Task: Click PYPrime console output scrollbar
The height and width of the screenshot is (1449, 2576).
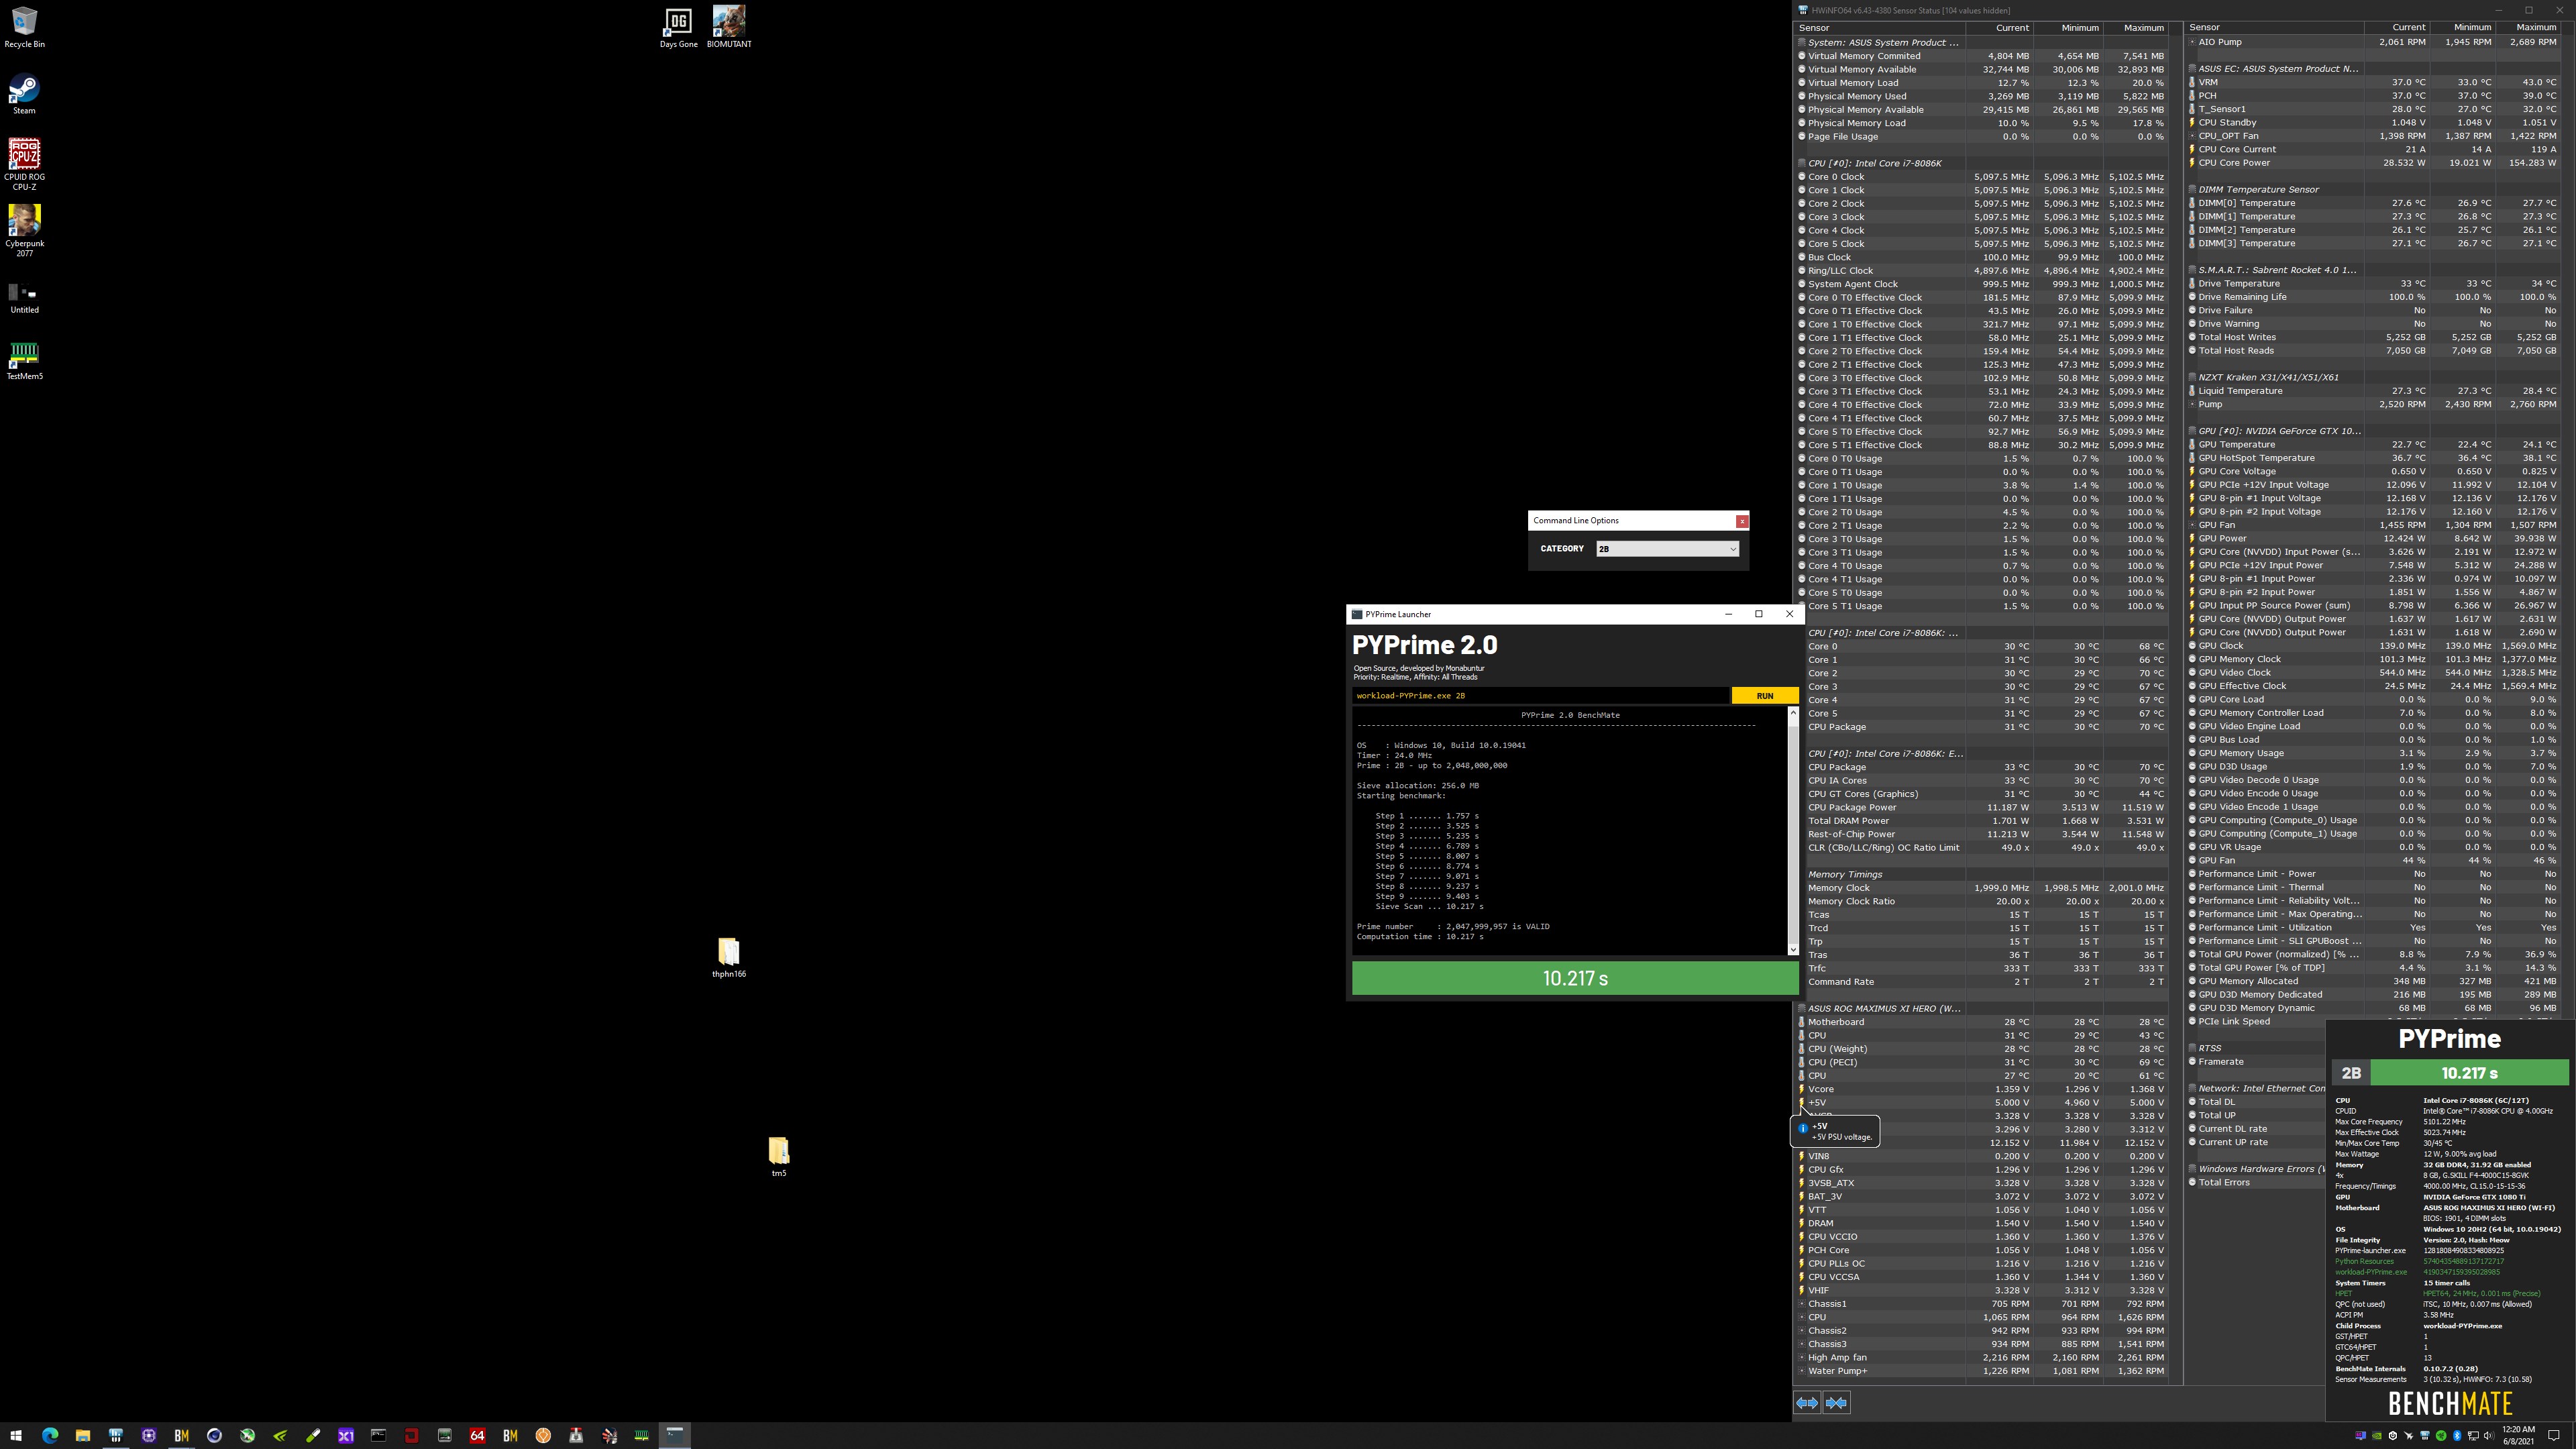Action: 1793,831
